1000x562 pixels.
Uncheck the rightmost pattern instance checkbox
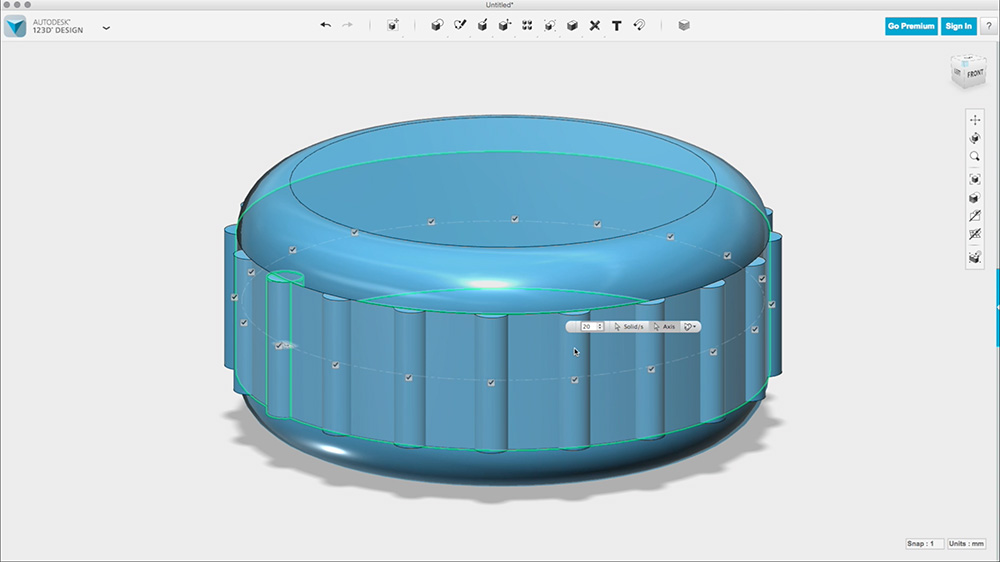coord(772,304)
